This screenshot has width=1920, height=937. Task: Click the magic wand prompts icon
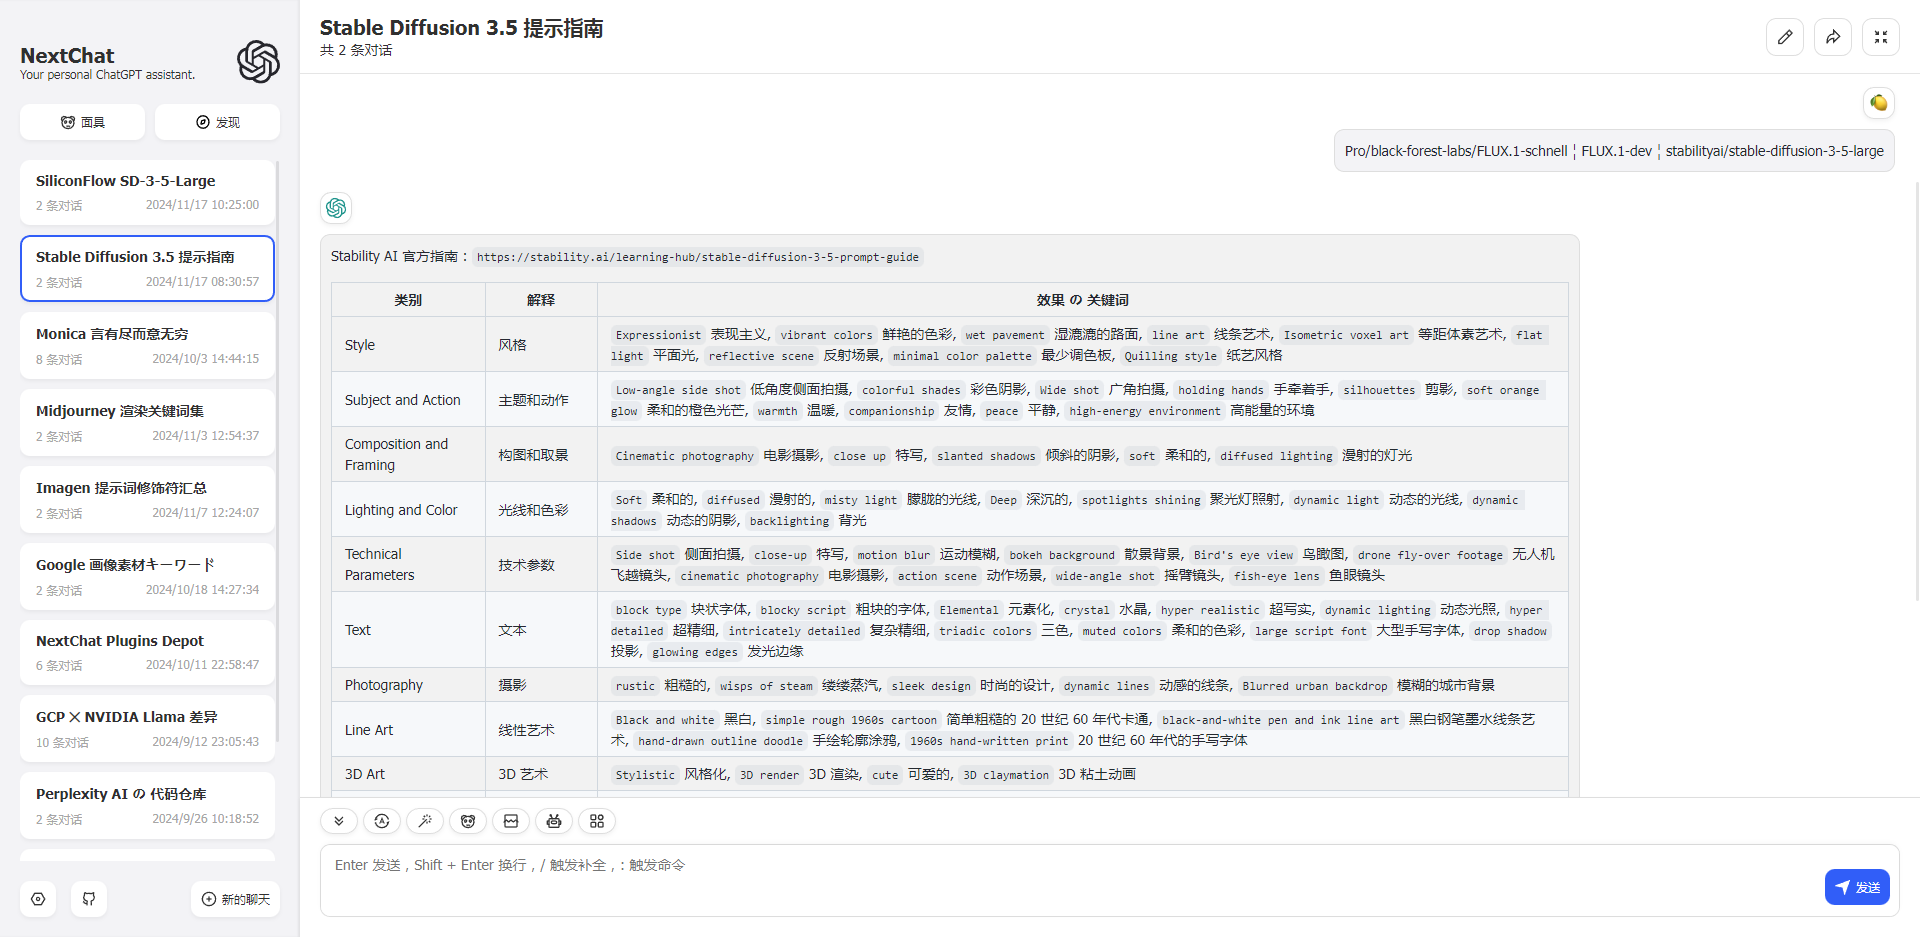425,821
